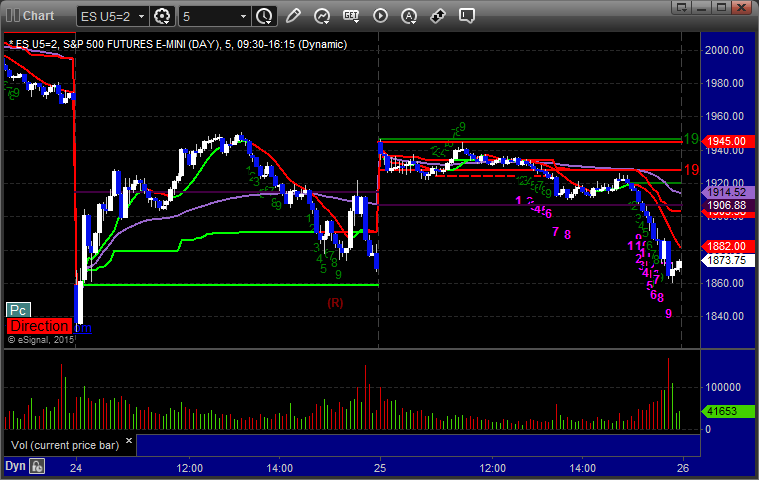This screenshot has height=480, width=759.
Task: Click the 100000 volume scale label
Action: coord(723,387)
